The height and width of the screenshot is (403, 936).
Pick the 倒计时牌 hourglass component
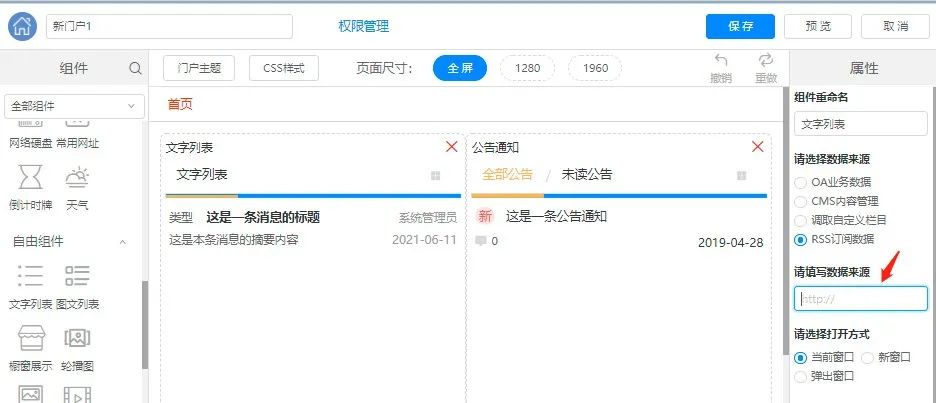point(30,177)
